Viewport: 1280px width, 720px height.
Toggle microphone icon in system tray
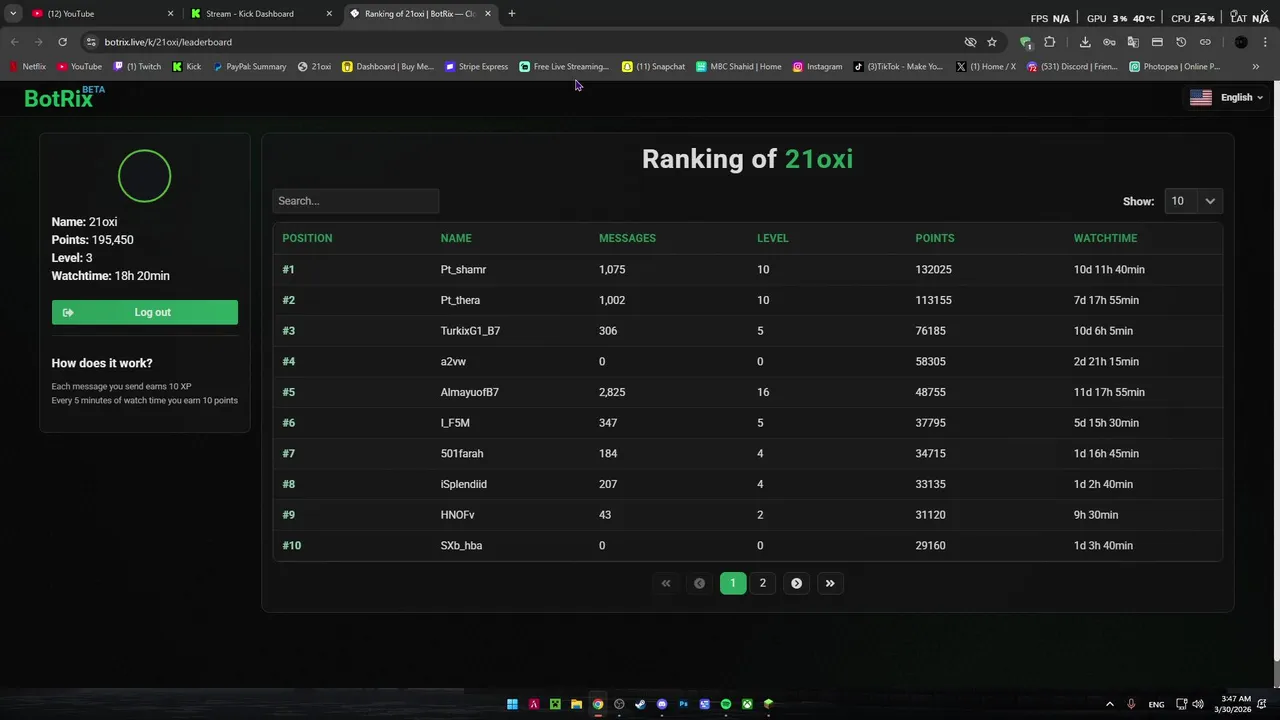(1131, 704)
